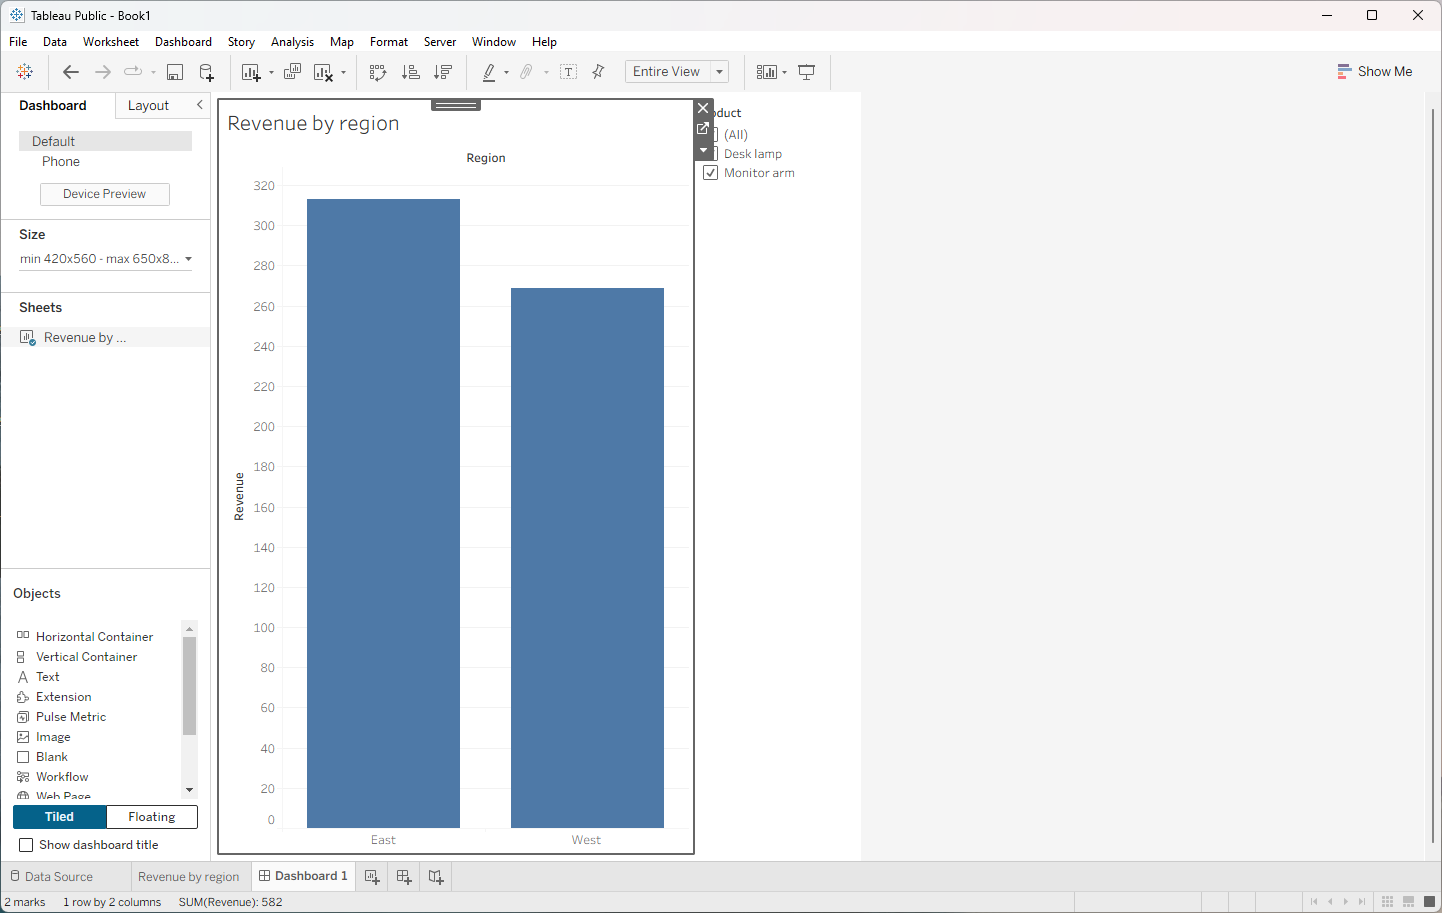Open the Show Me panel
This screenshot has height=913, width=1442.
pos(1375,72)
